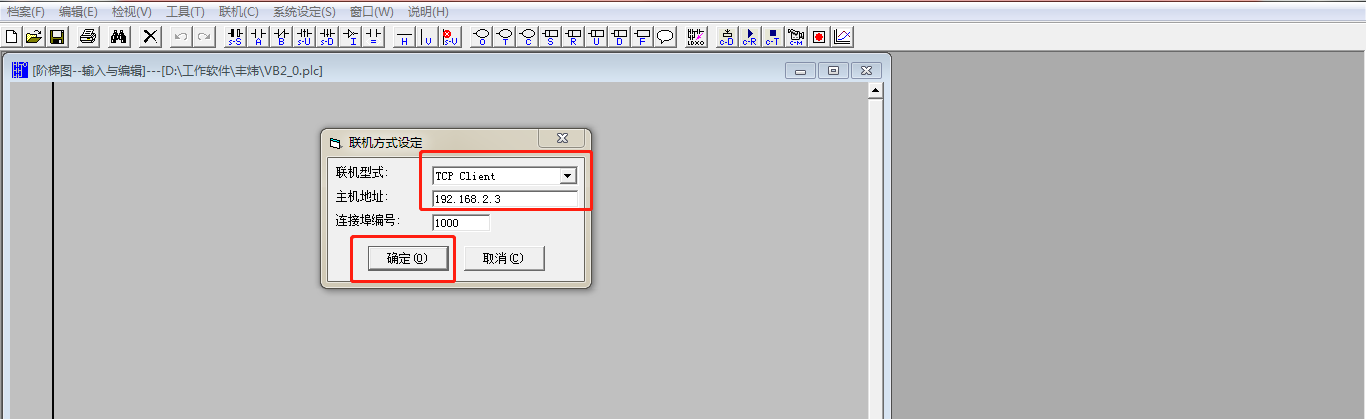
Task: Click the 主机地址 IP address field
Action: click(x=504, y=199)
